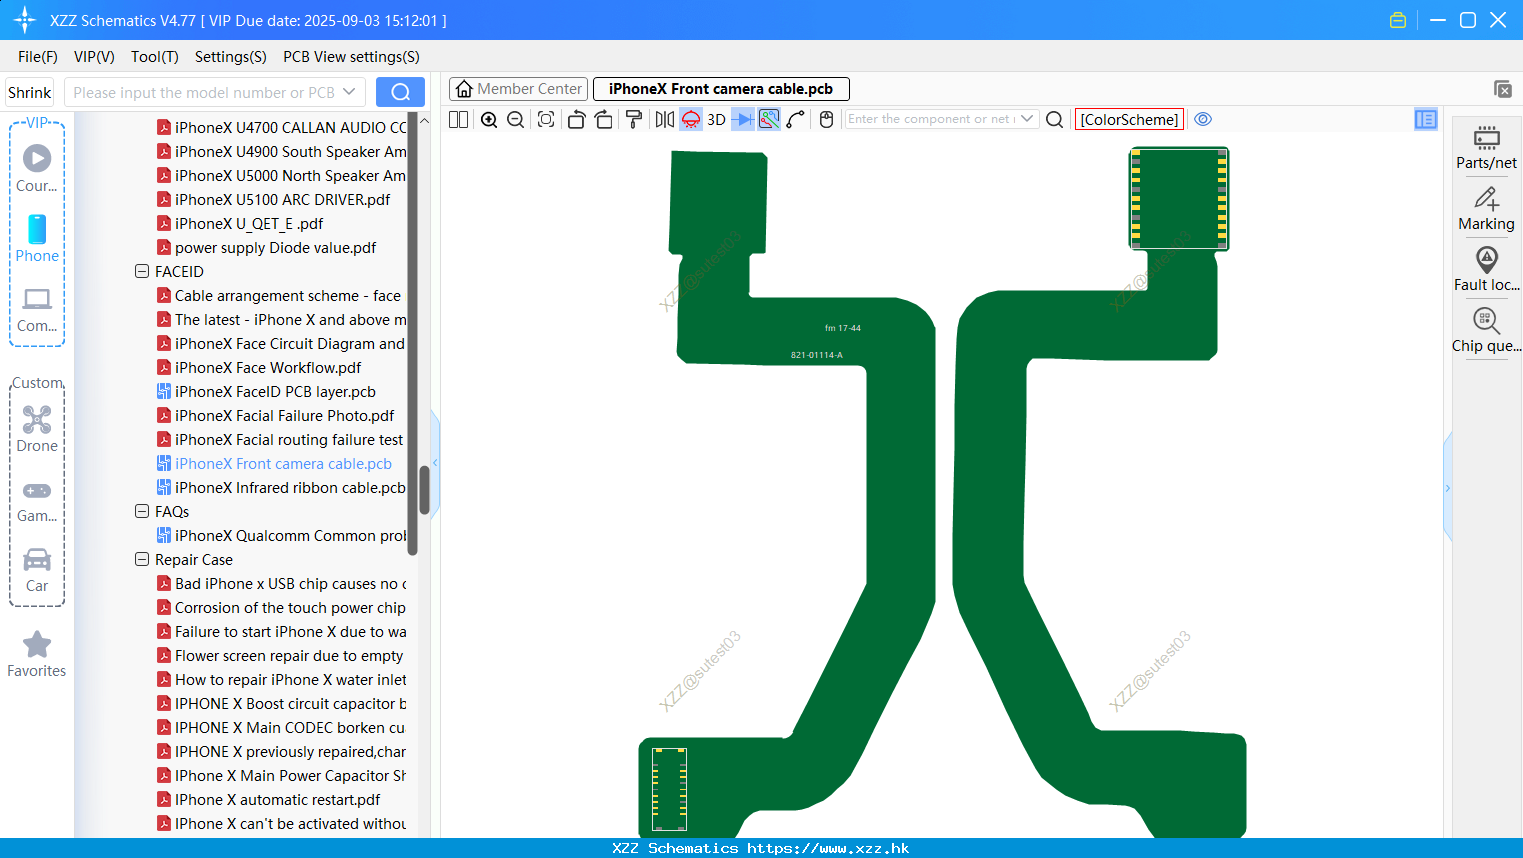The image size is (1523, 858).
Task: Toggle the diode value display
Action: point(743,119)
